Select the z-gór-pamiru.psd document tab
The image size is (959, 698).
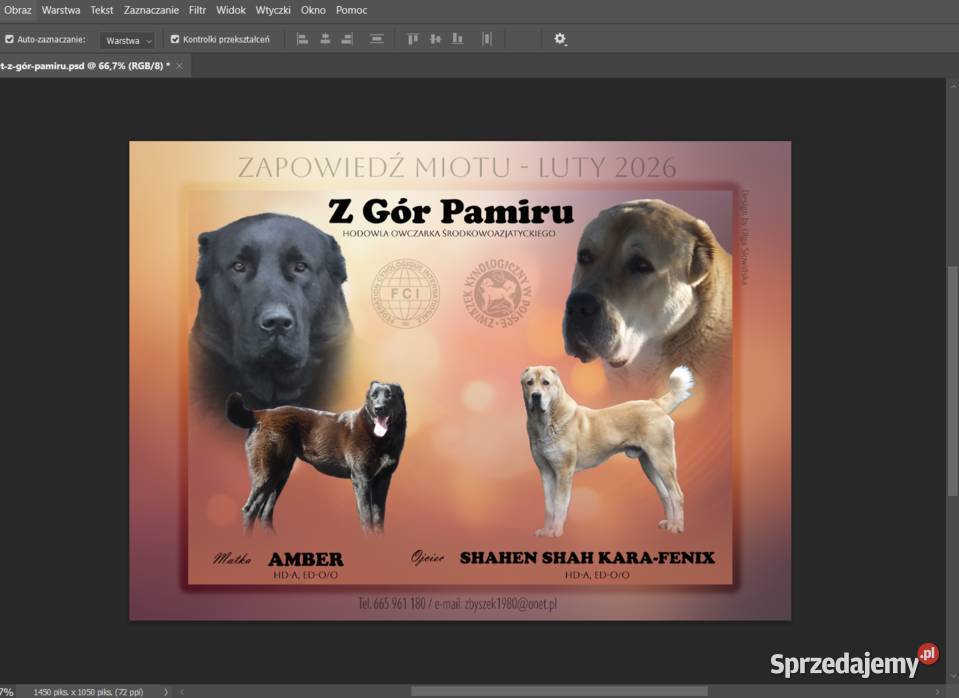85,66
